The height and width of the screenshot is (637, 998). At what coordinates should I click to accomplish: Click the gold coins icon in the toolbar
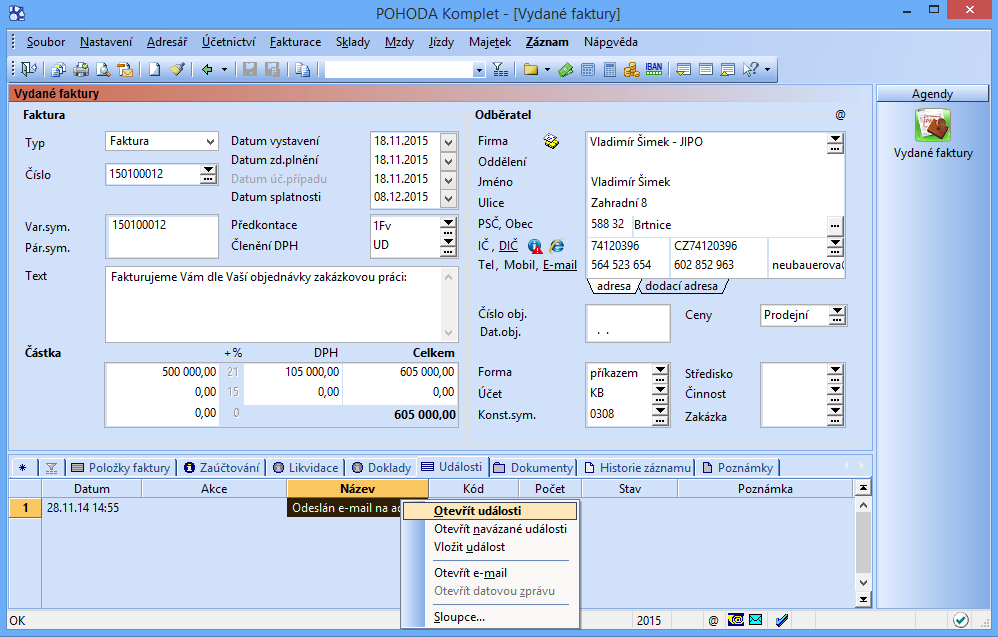pyautogui.click(x=631, y=69)
